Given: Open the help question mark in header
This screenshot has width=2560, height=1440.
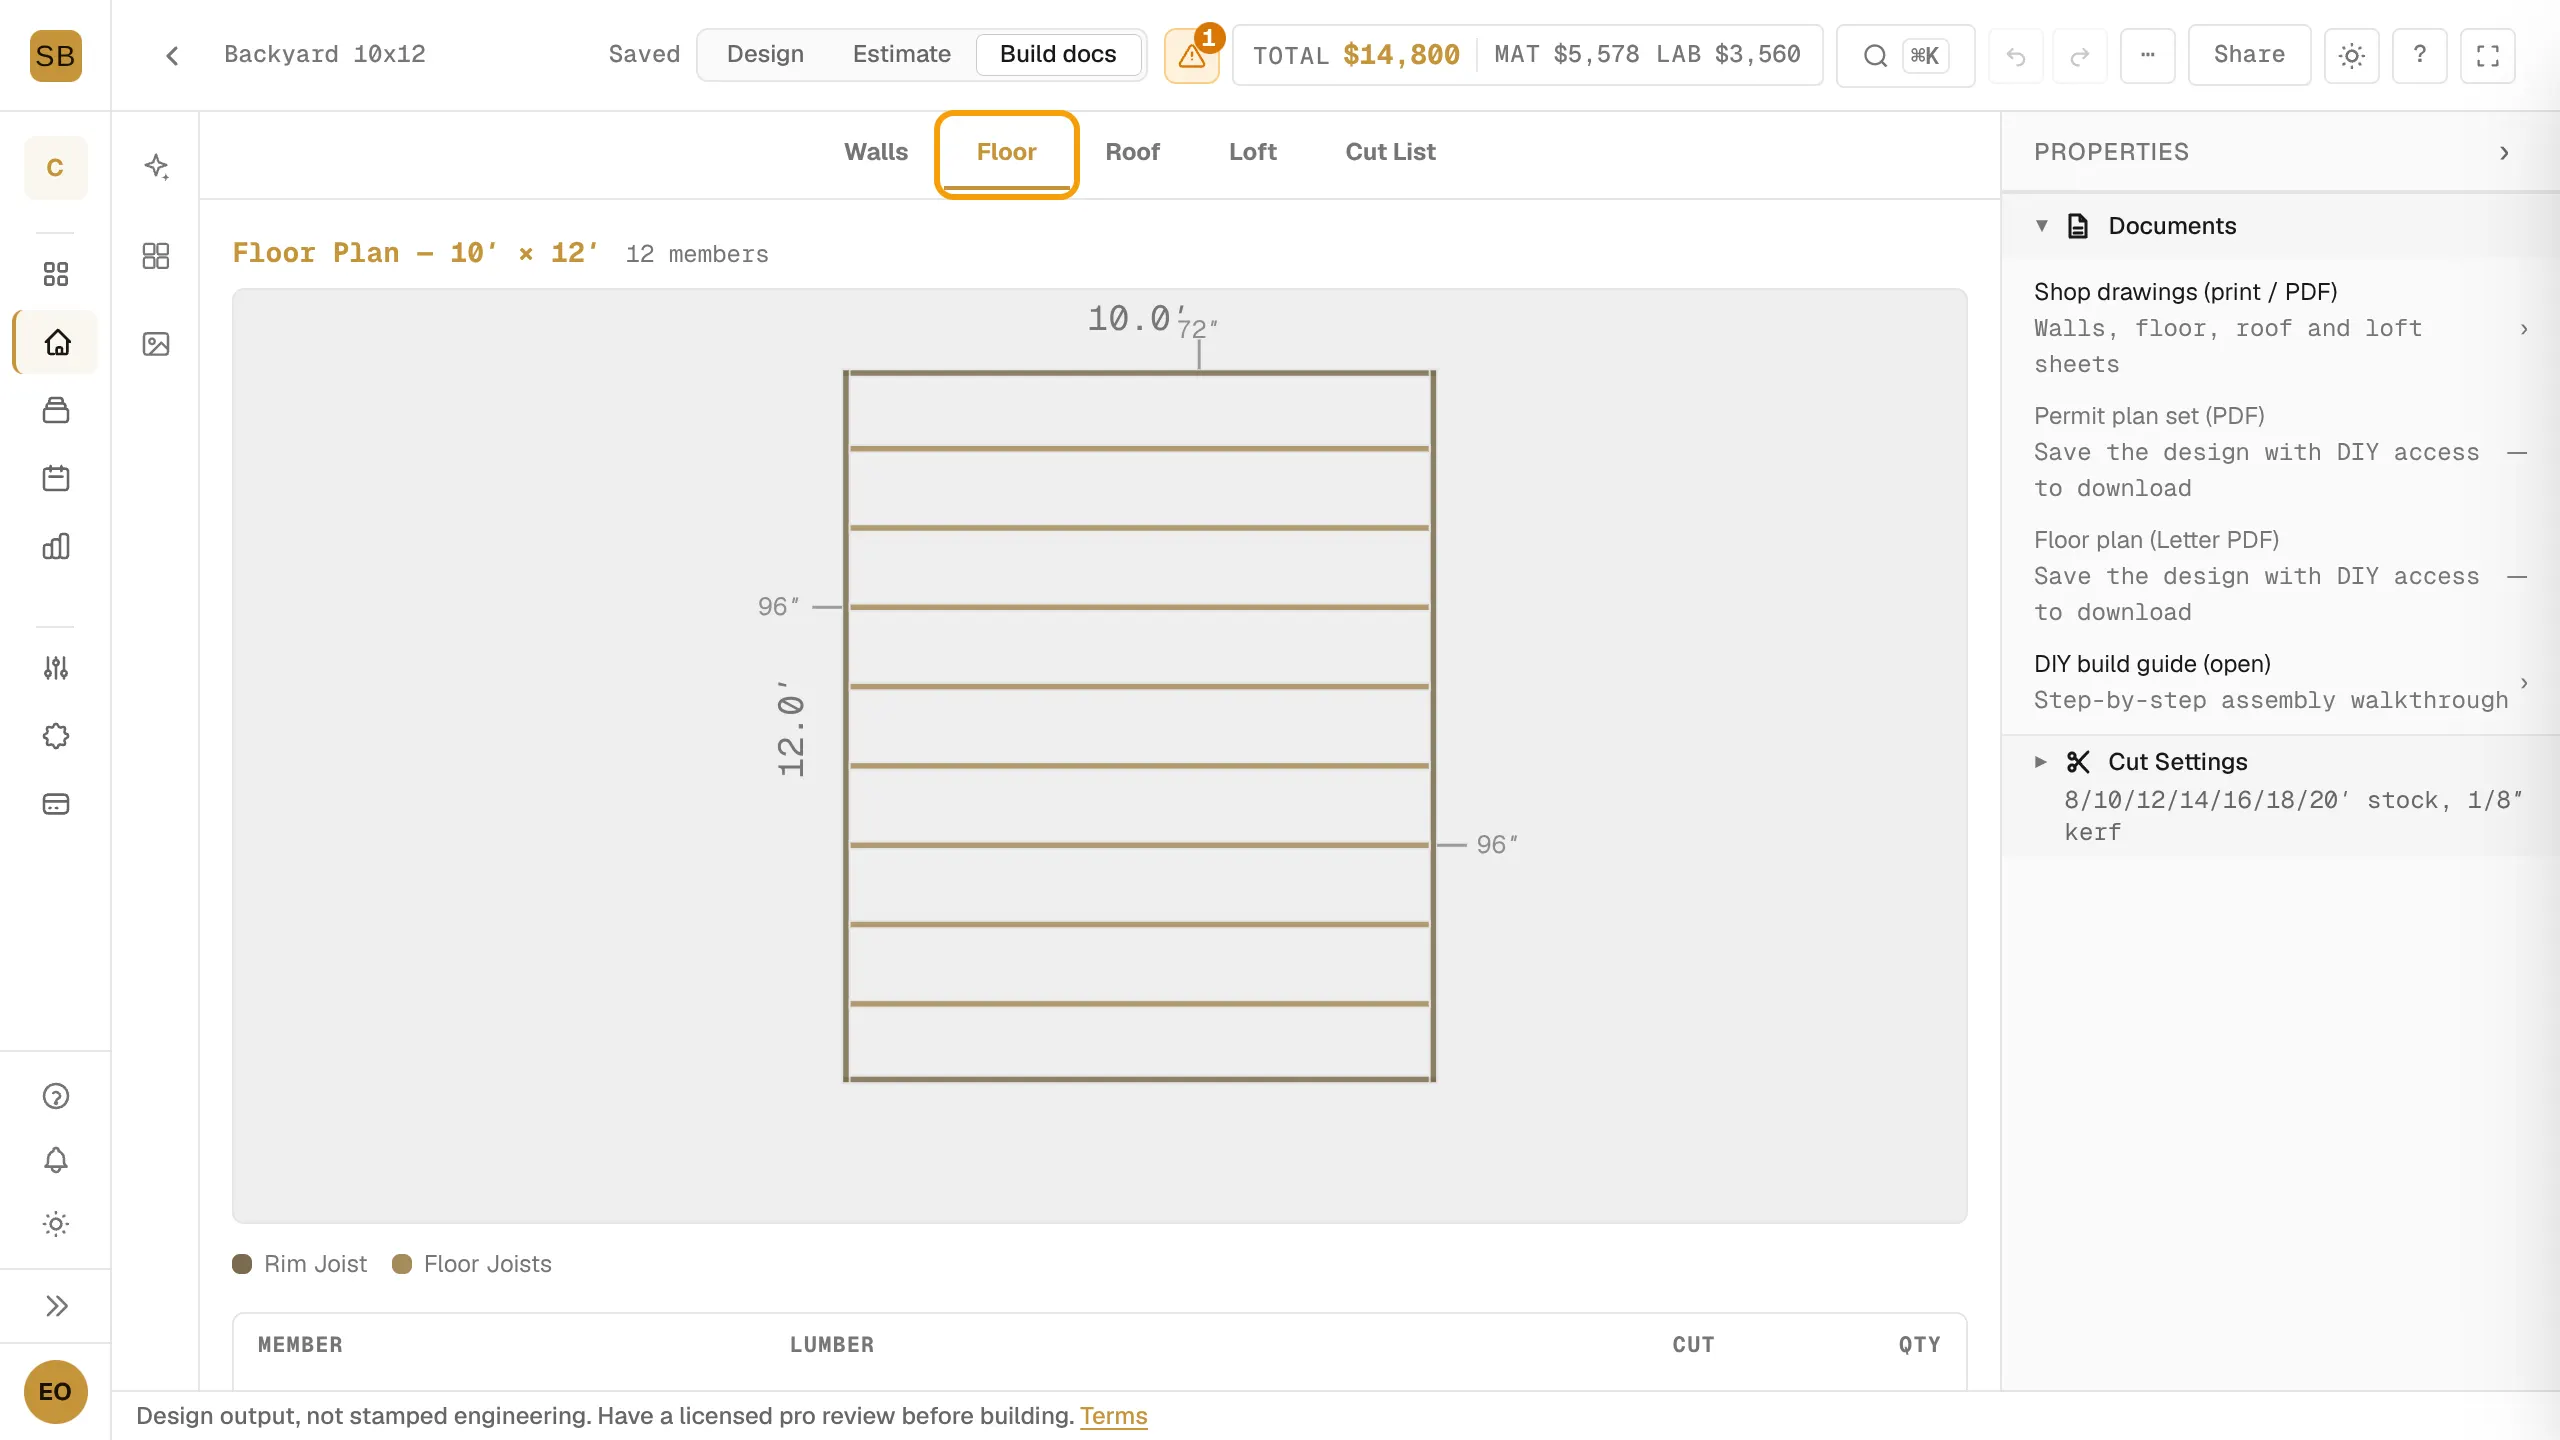Looking at the screenshot, I should pos(2420,56).
